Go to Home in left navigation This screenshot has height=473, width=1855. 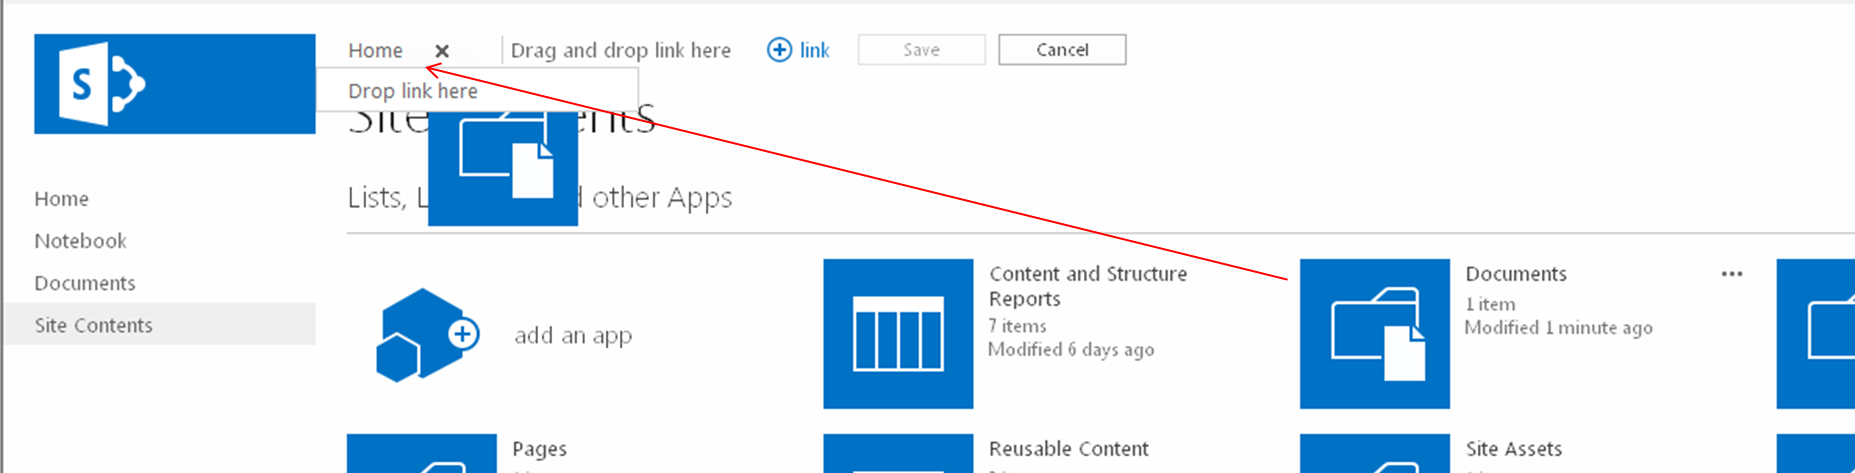62,199
